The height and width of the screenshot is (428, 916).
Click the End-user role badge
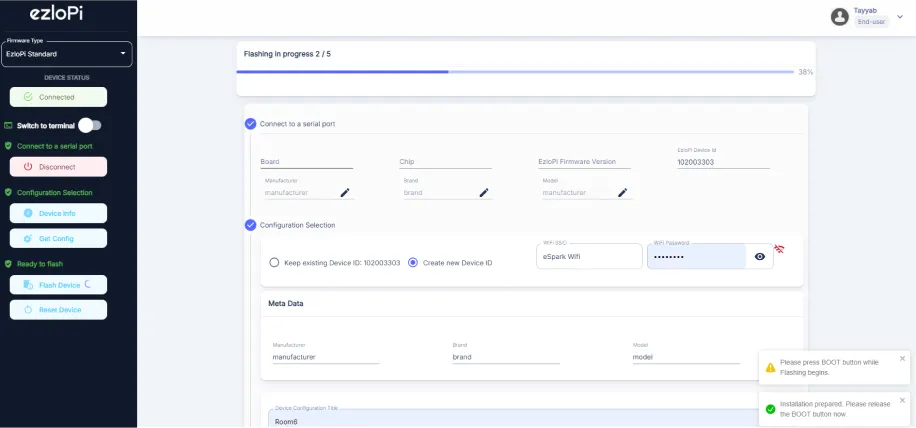coord(871,22)
